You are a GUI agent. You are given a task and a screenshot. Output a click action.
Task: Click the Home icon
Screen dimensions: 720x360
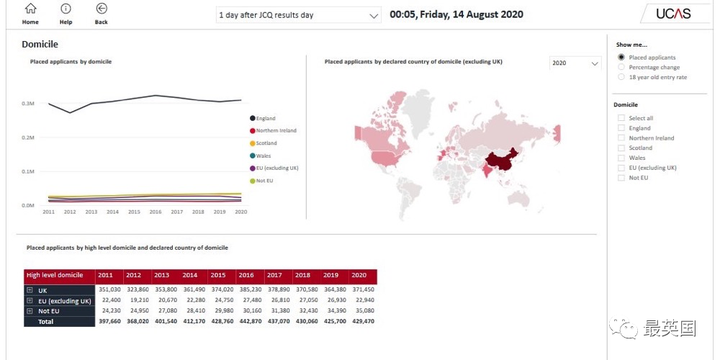click(30, 9)
